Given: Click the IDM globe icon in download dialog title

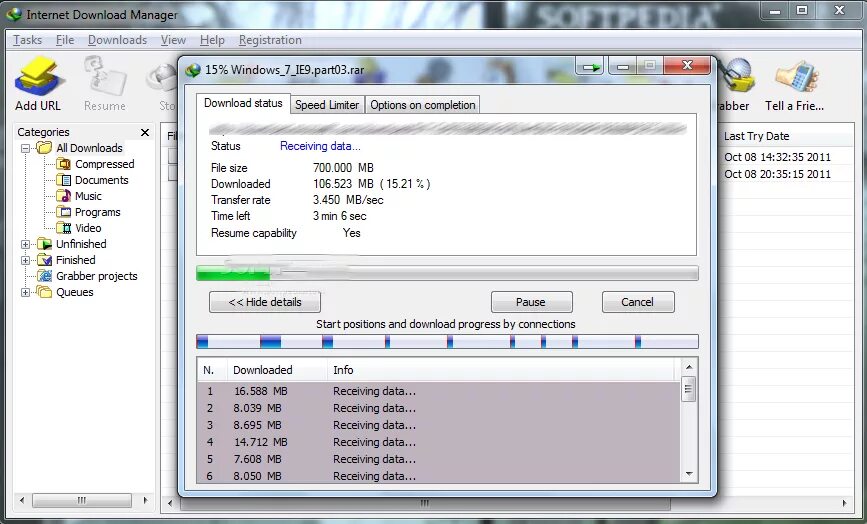Looking at the screenshot, I should [192, 70].
